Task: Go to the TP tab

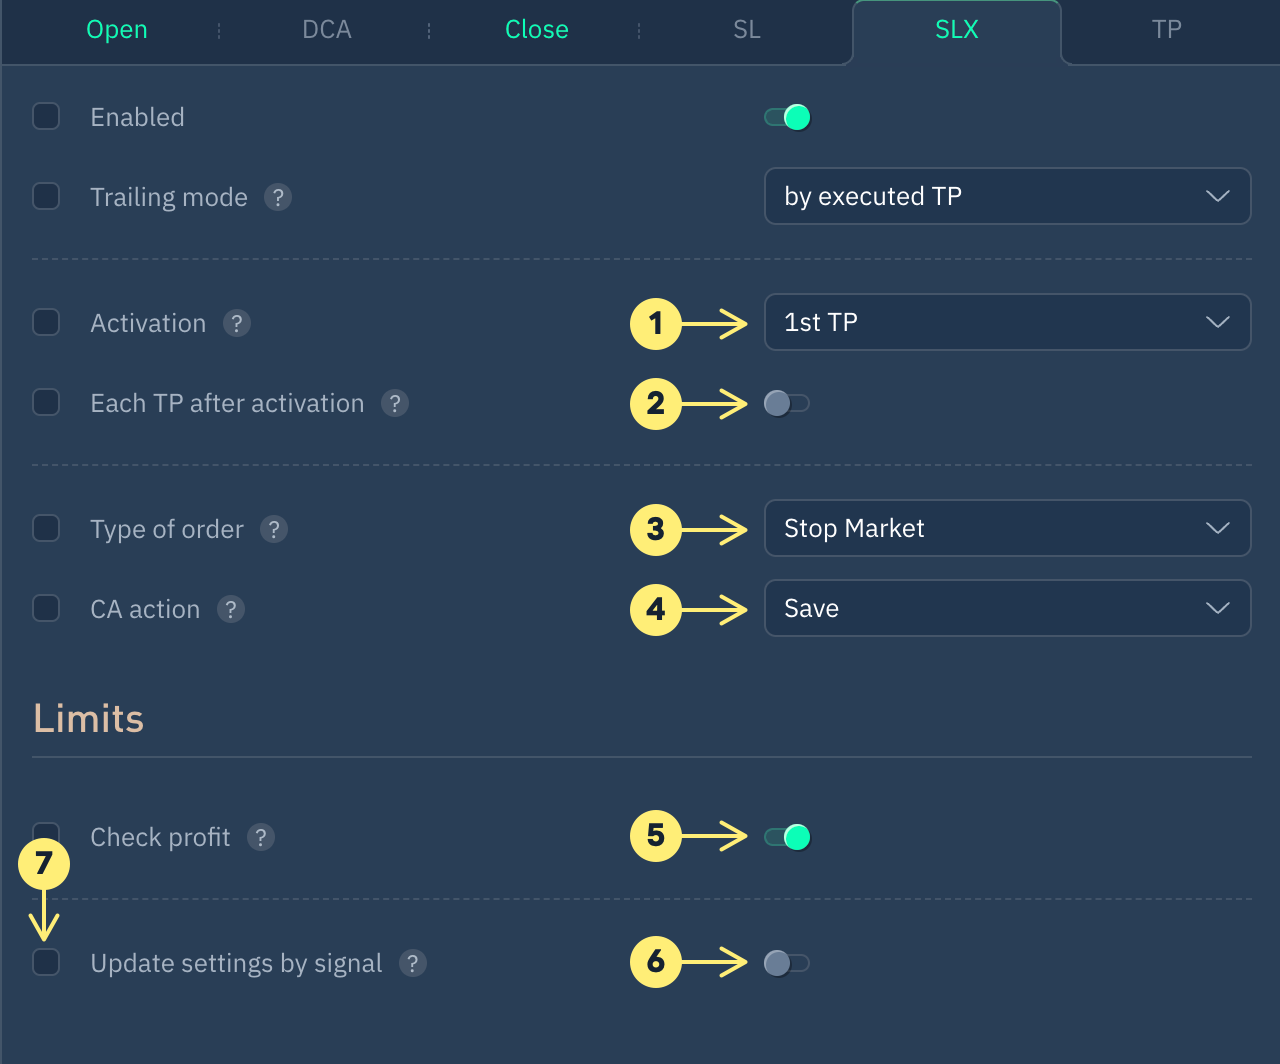Action: 1166,30
